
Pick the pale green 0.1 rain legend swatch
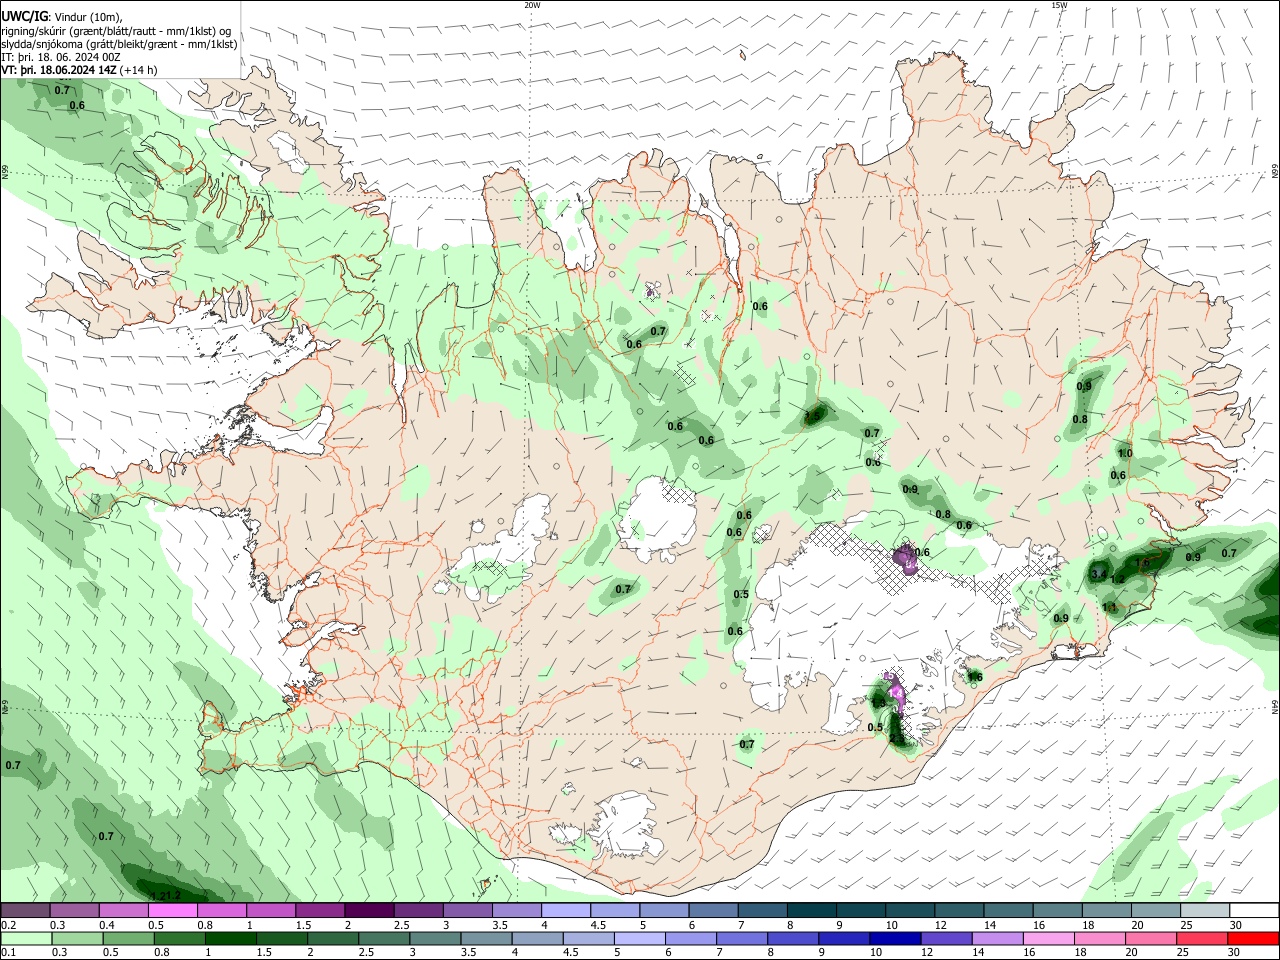[x=26, y=939]
